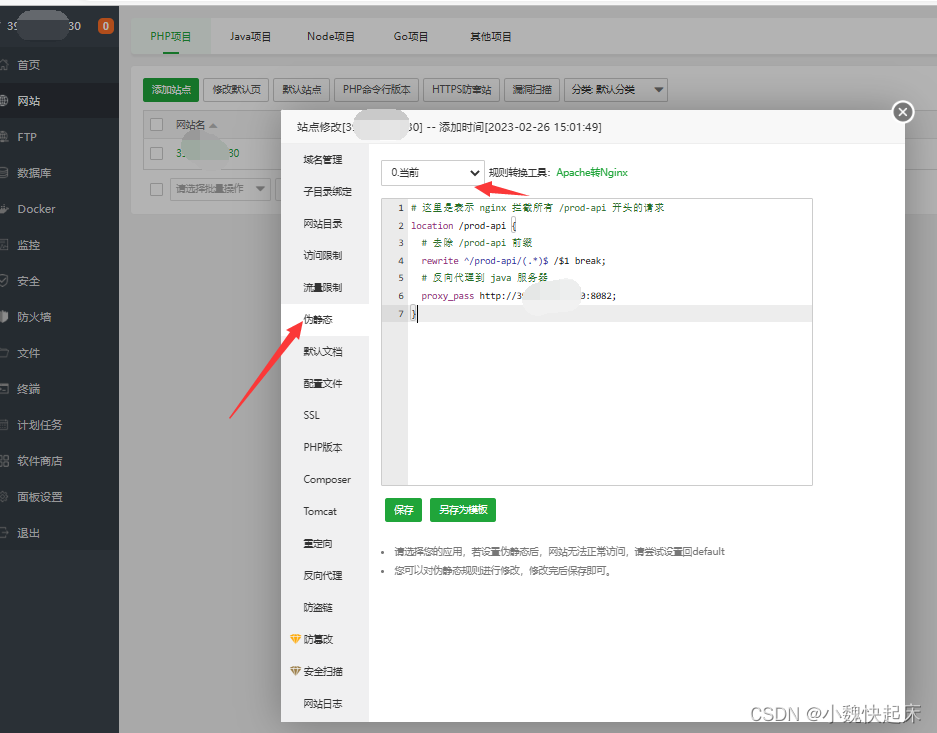
Task: Open the 文件 files section in sidebar
Action: coord(29,353)
